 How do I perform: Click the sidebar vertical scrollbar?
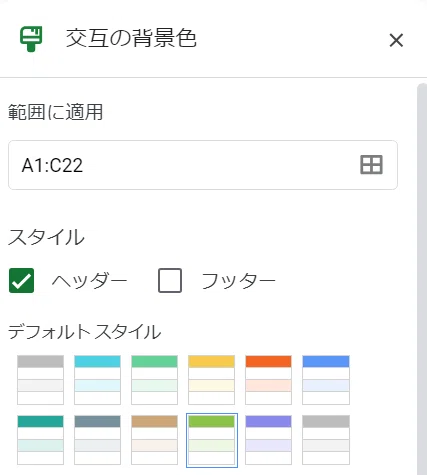click(422, 279)
